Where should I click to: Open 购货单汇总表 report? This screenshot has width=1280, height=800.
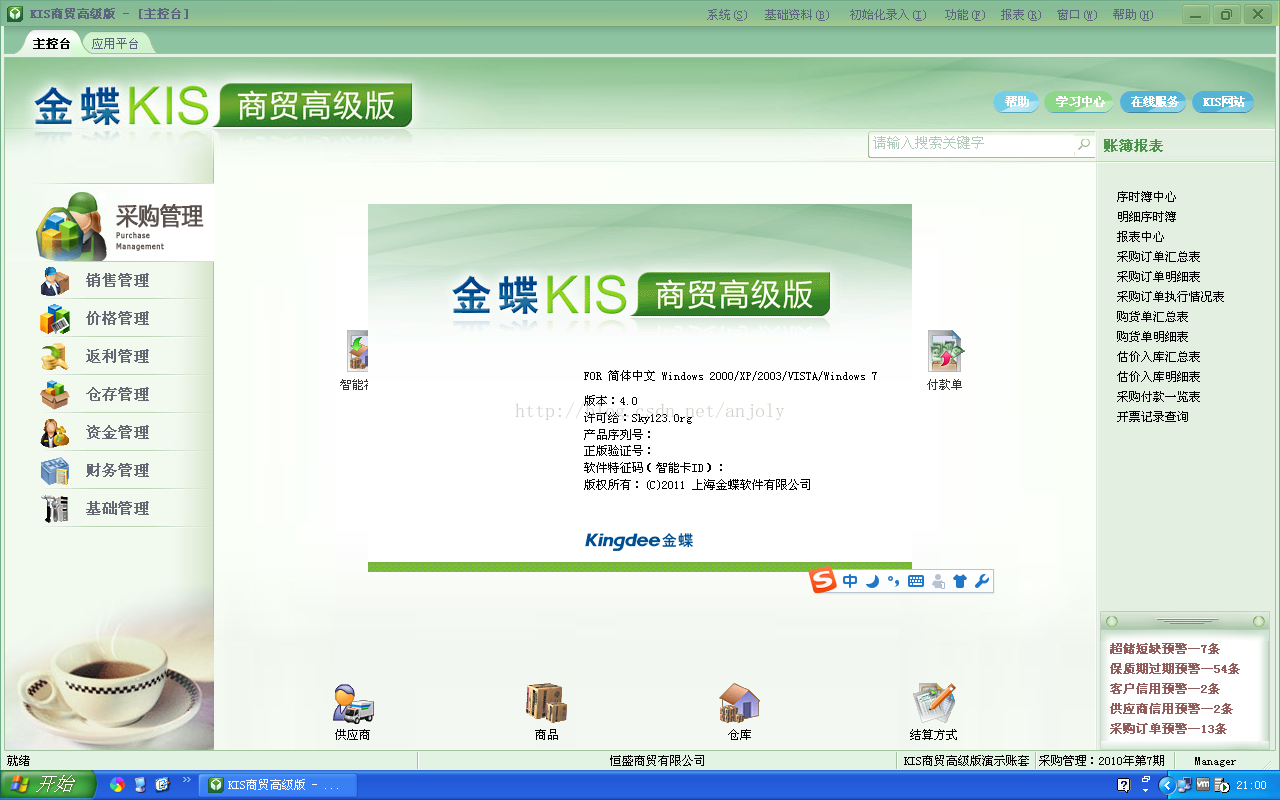click(x=1152, y=317)
